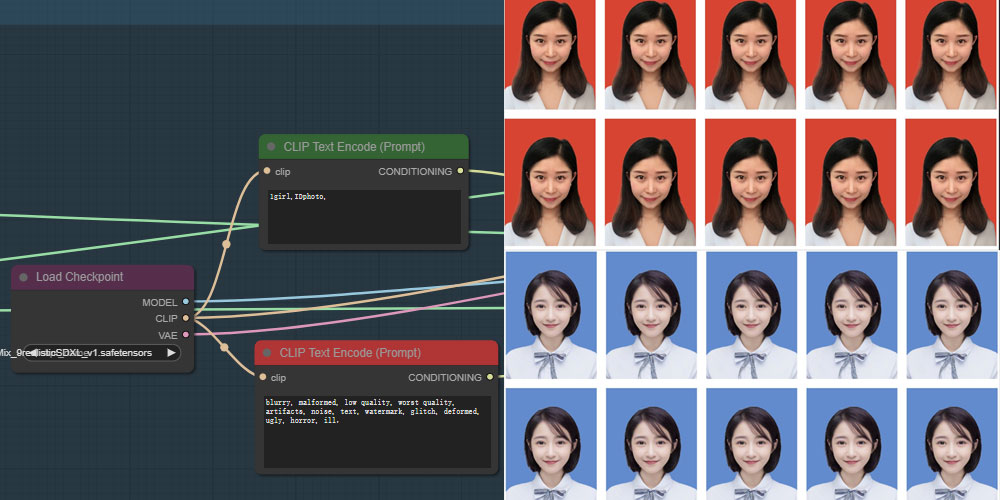Click the link midpoint on the wire to the green prompt node
The width and height of the screenshot is (1000, 500).
(226, 244)
